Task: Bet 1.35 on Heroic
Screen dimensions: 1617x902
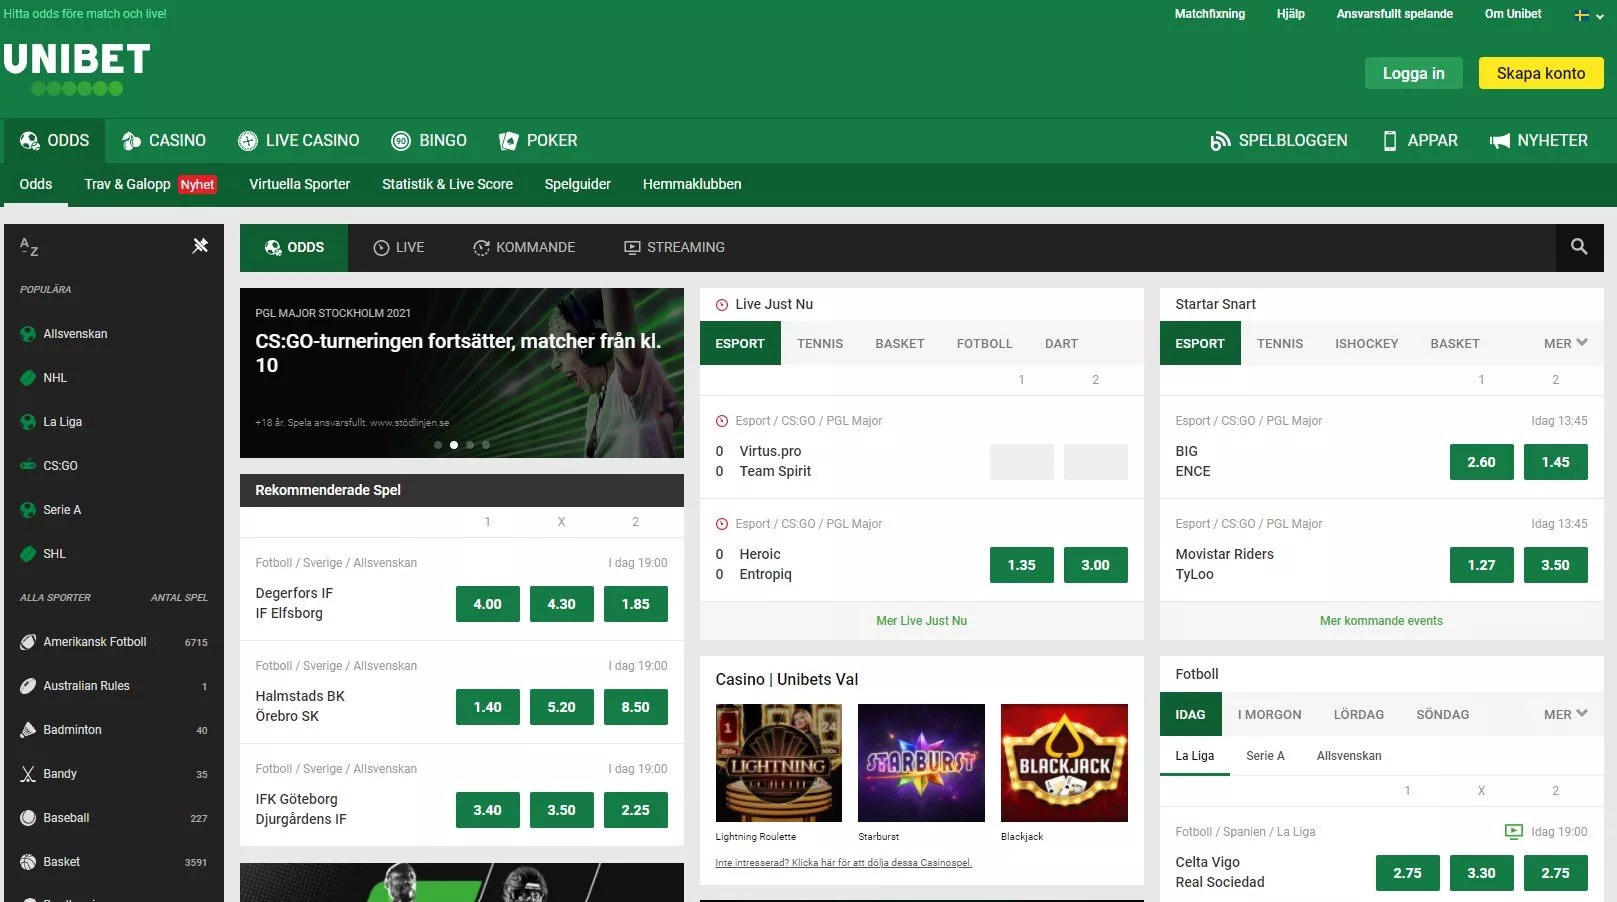Action: [x=1022, y=565]
